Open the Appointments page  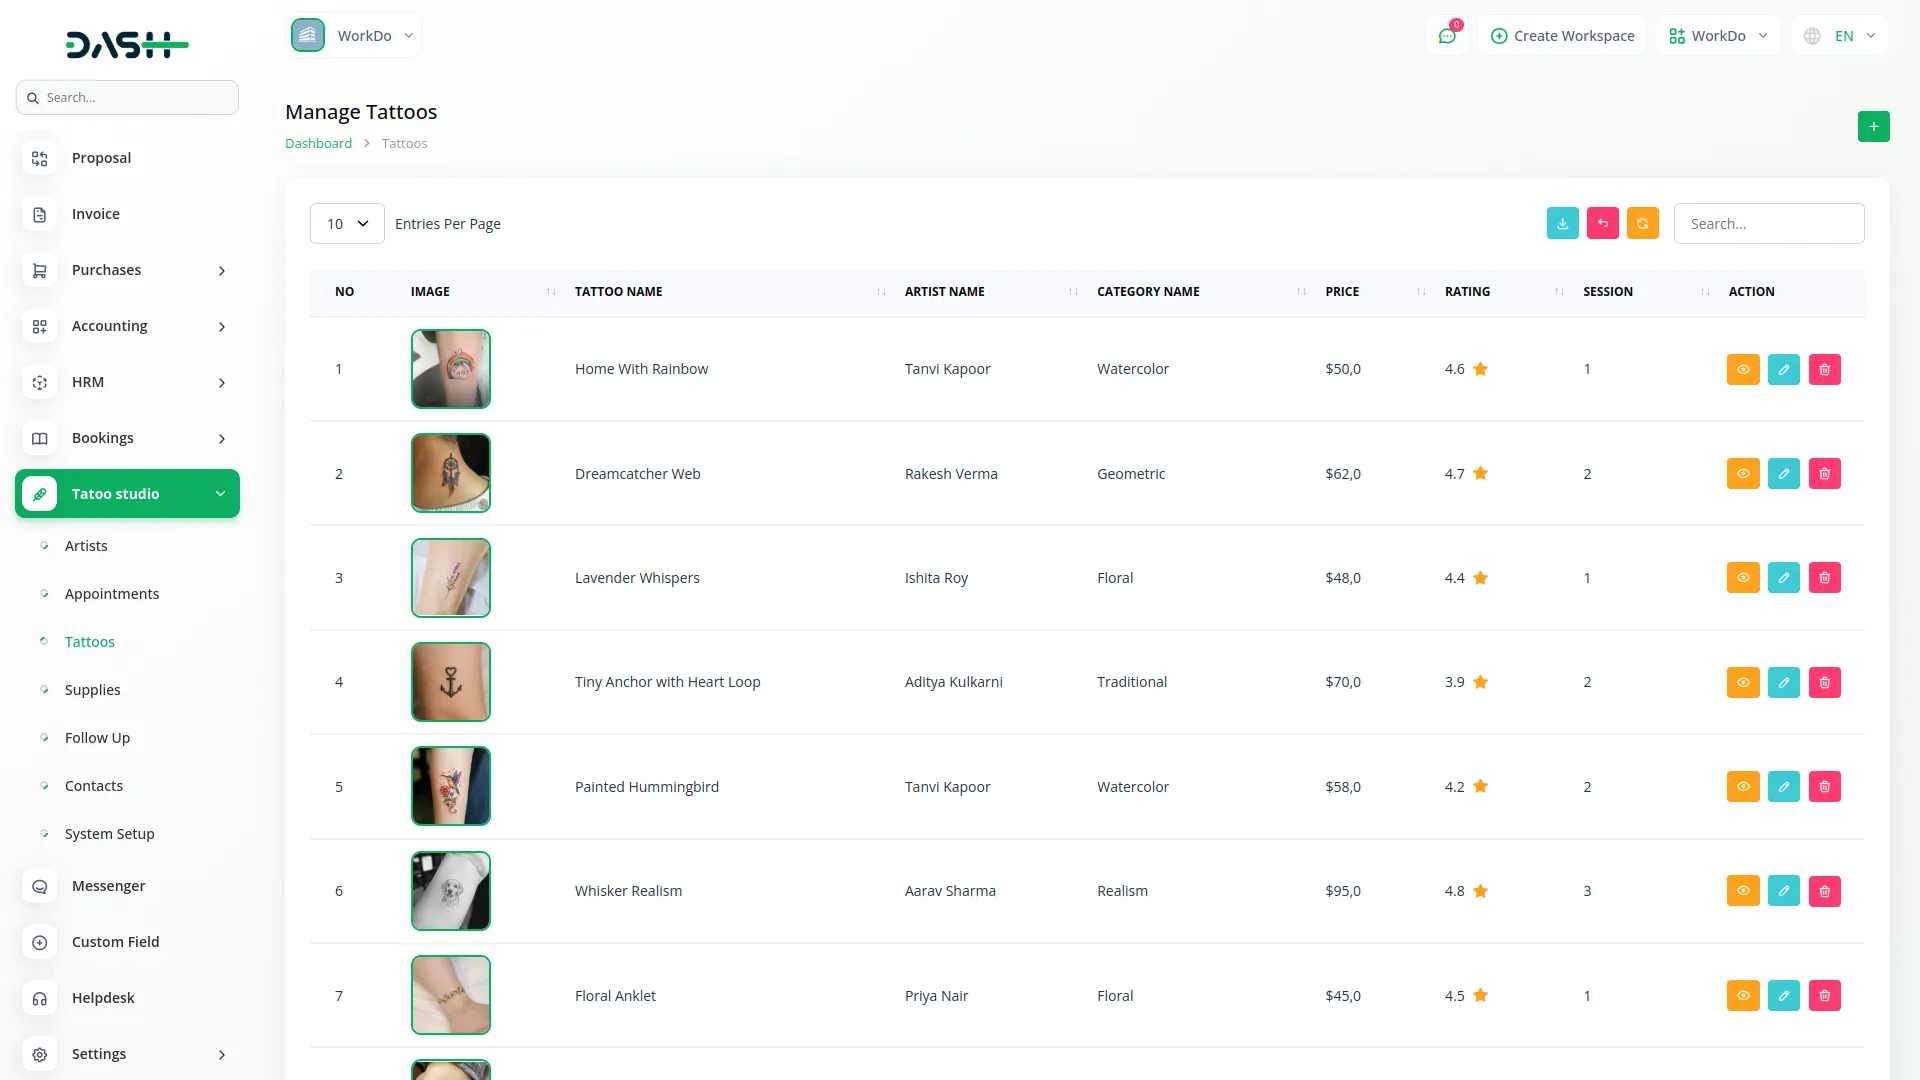pos(112,593)
